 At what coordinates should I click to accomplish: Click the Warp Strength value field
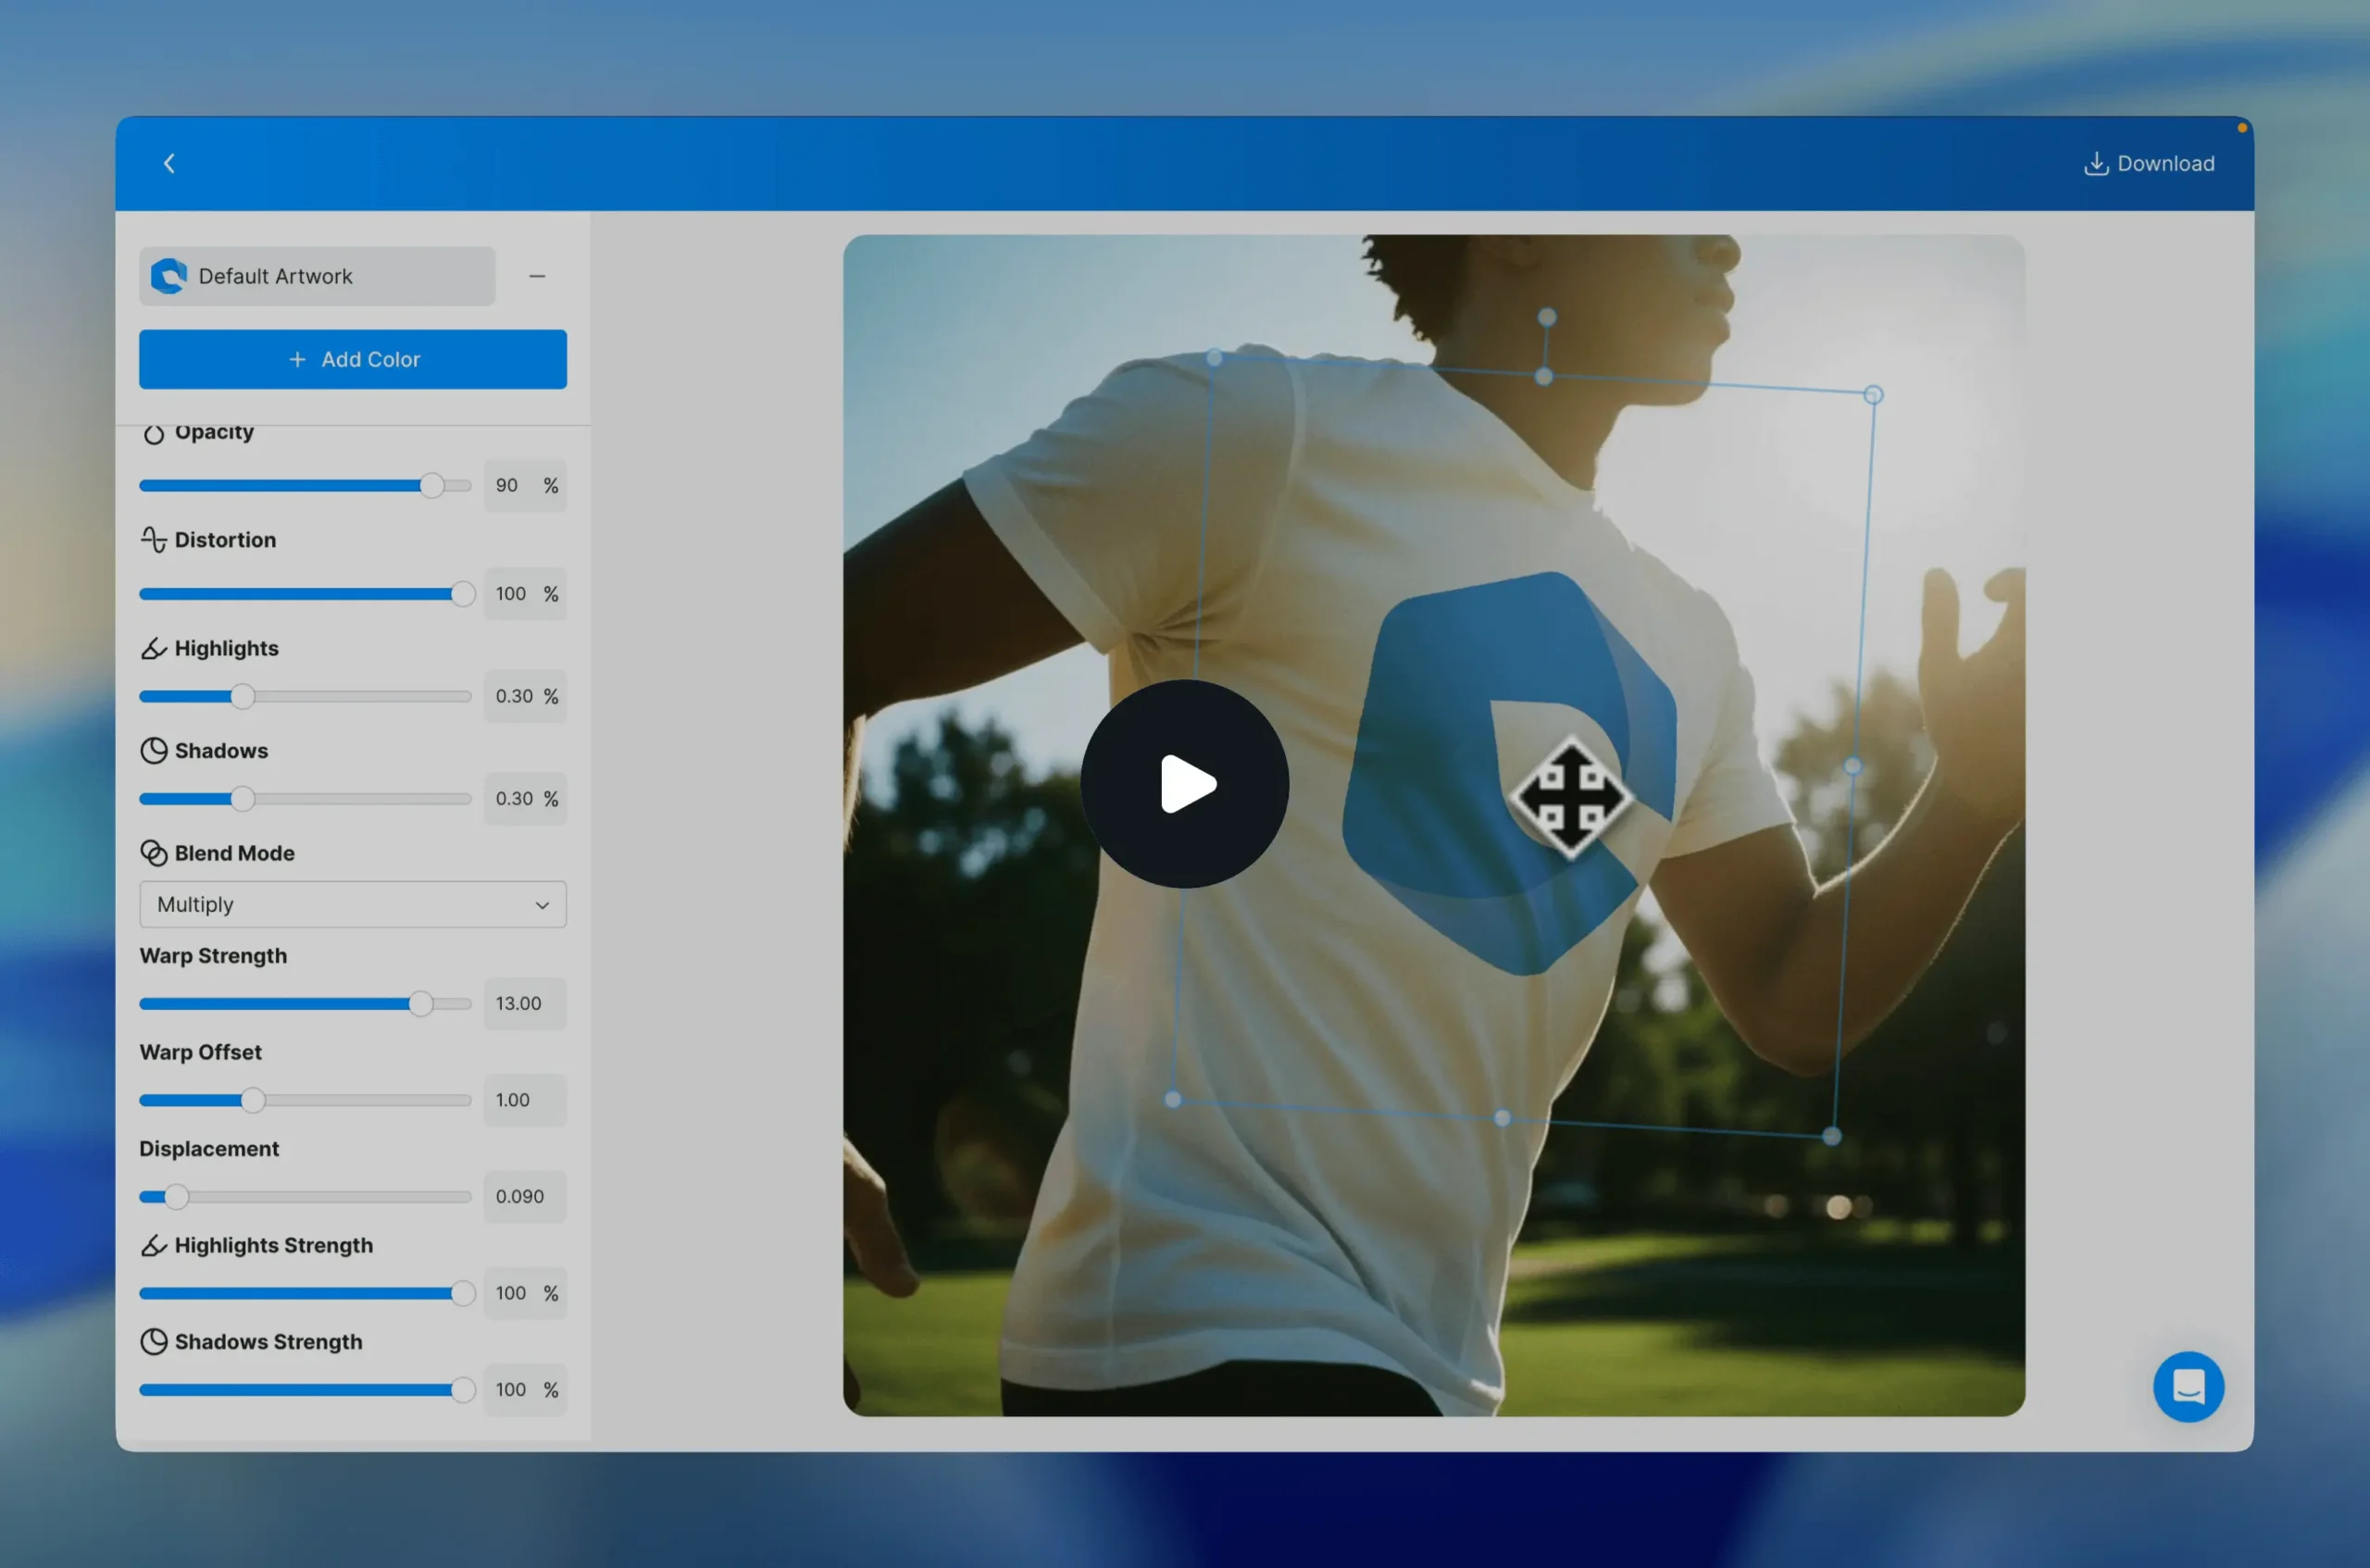tap(524, 1003)
